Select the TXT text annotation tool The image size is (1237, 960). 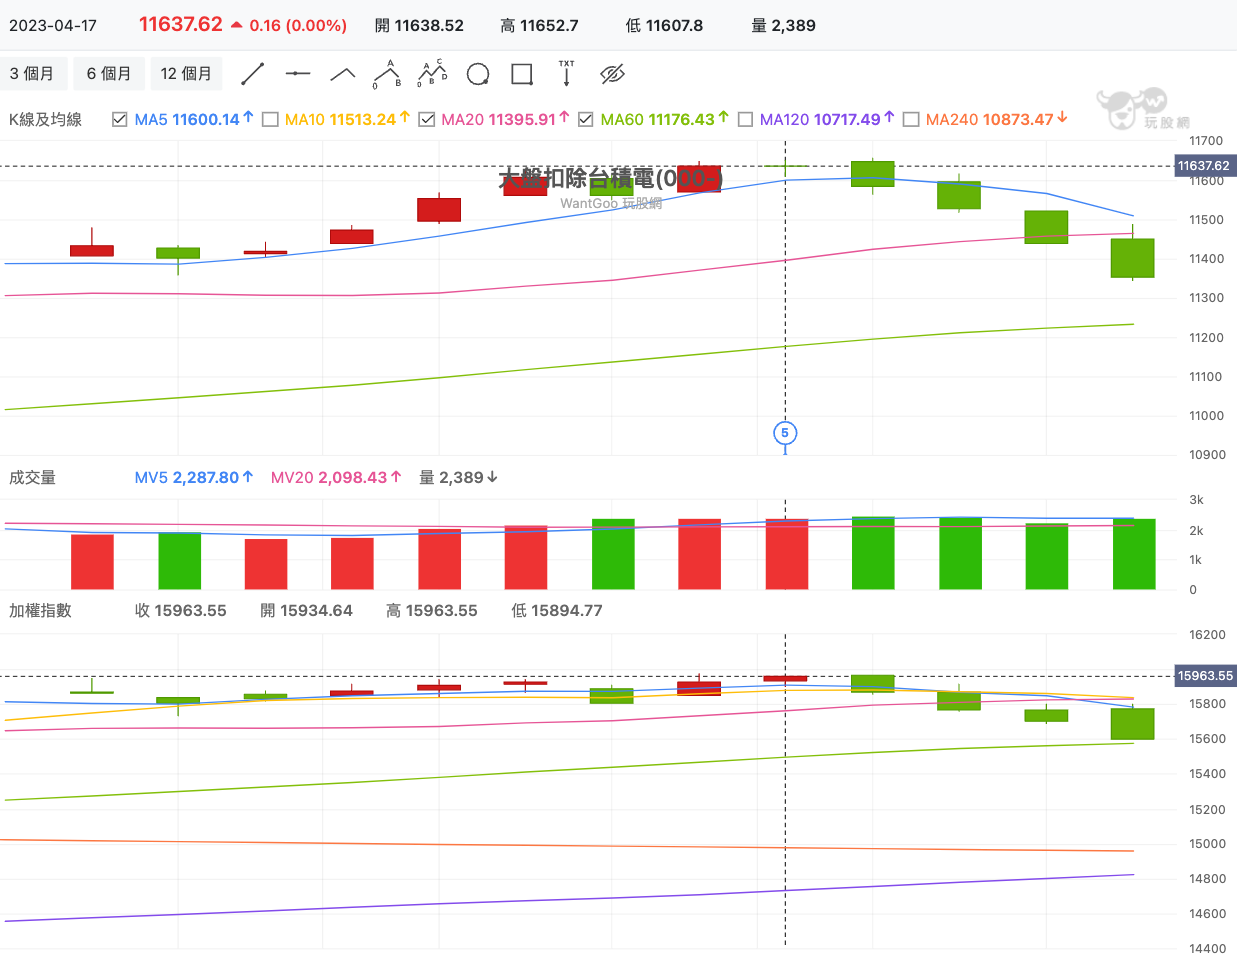[567, 74]
